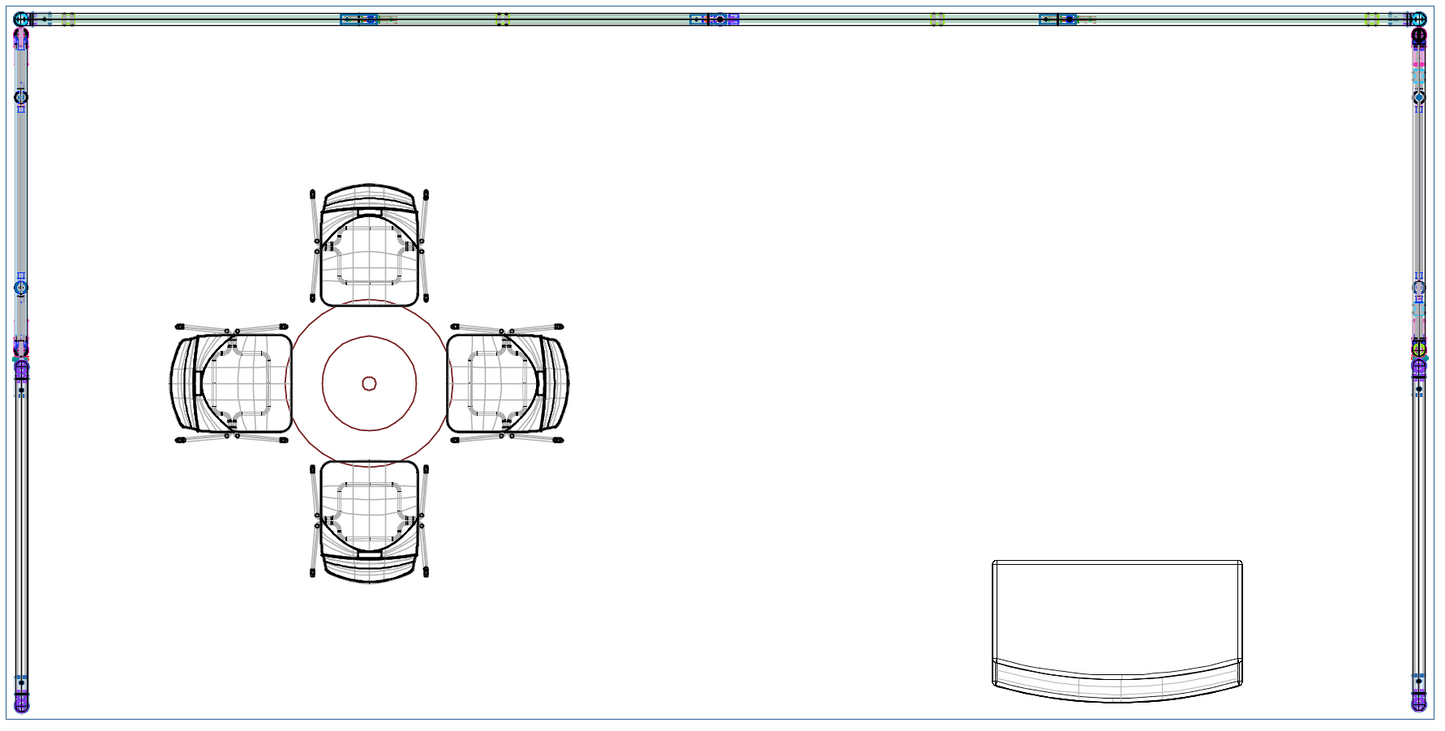Viewport: 1445px width, 731px height.
Task: Click the bottom-left corner post connector
Action: coord(21,703)
